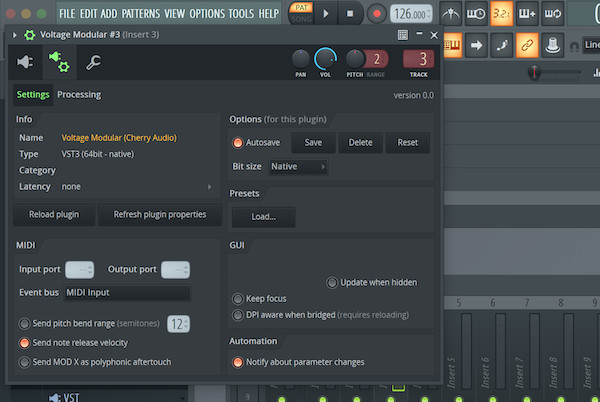Click the metronome icon in top toolbar

(x=451, y=14)
